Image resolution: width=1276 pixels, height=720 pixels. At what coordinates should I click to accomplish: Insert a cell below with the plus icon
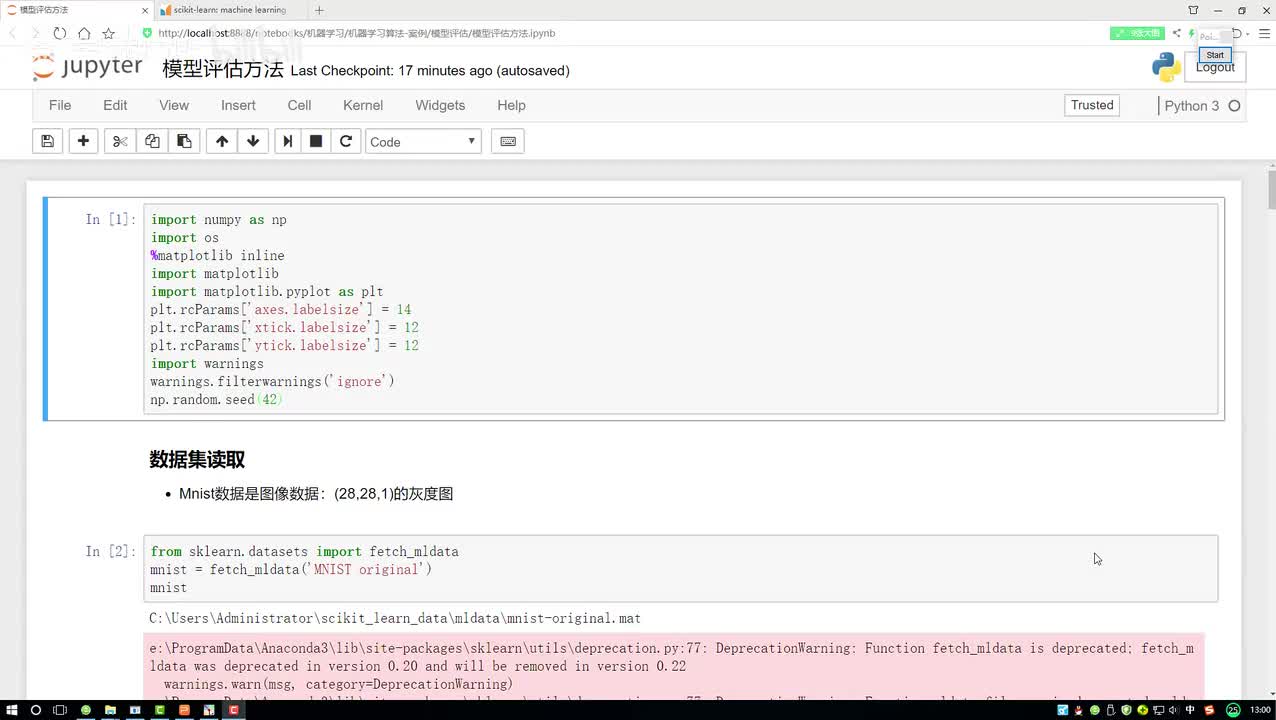(x=84, y=142)
